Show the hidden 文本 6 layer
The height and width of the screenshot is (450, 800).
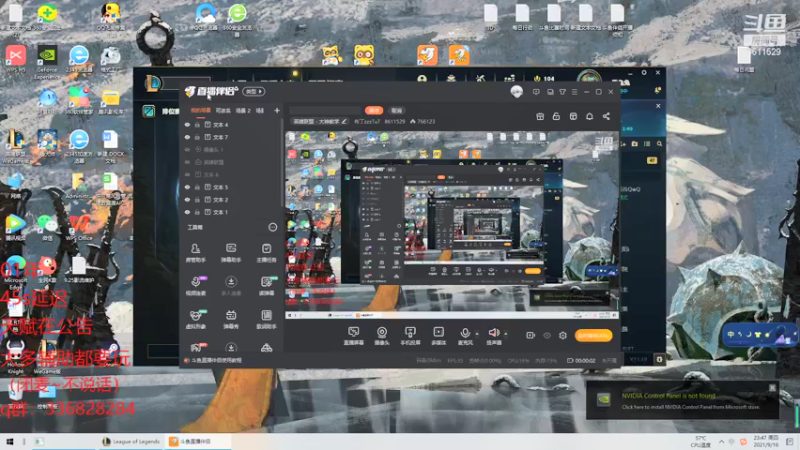(x=187, y=174)
